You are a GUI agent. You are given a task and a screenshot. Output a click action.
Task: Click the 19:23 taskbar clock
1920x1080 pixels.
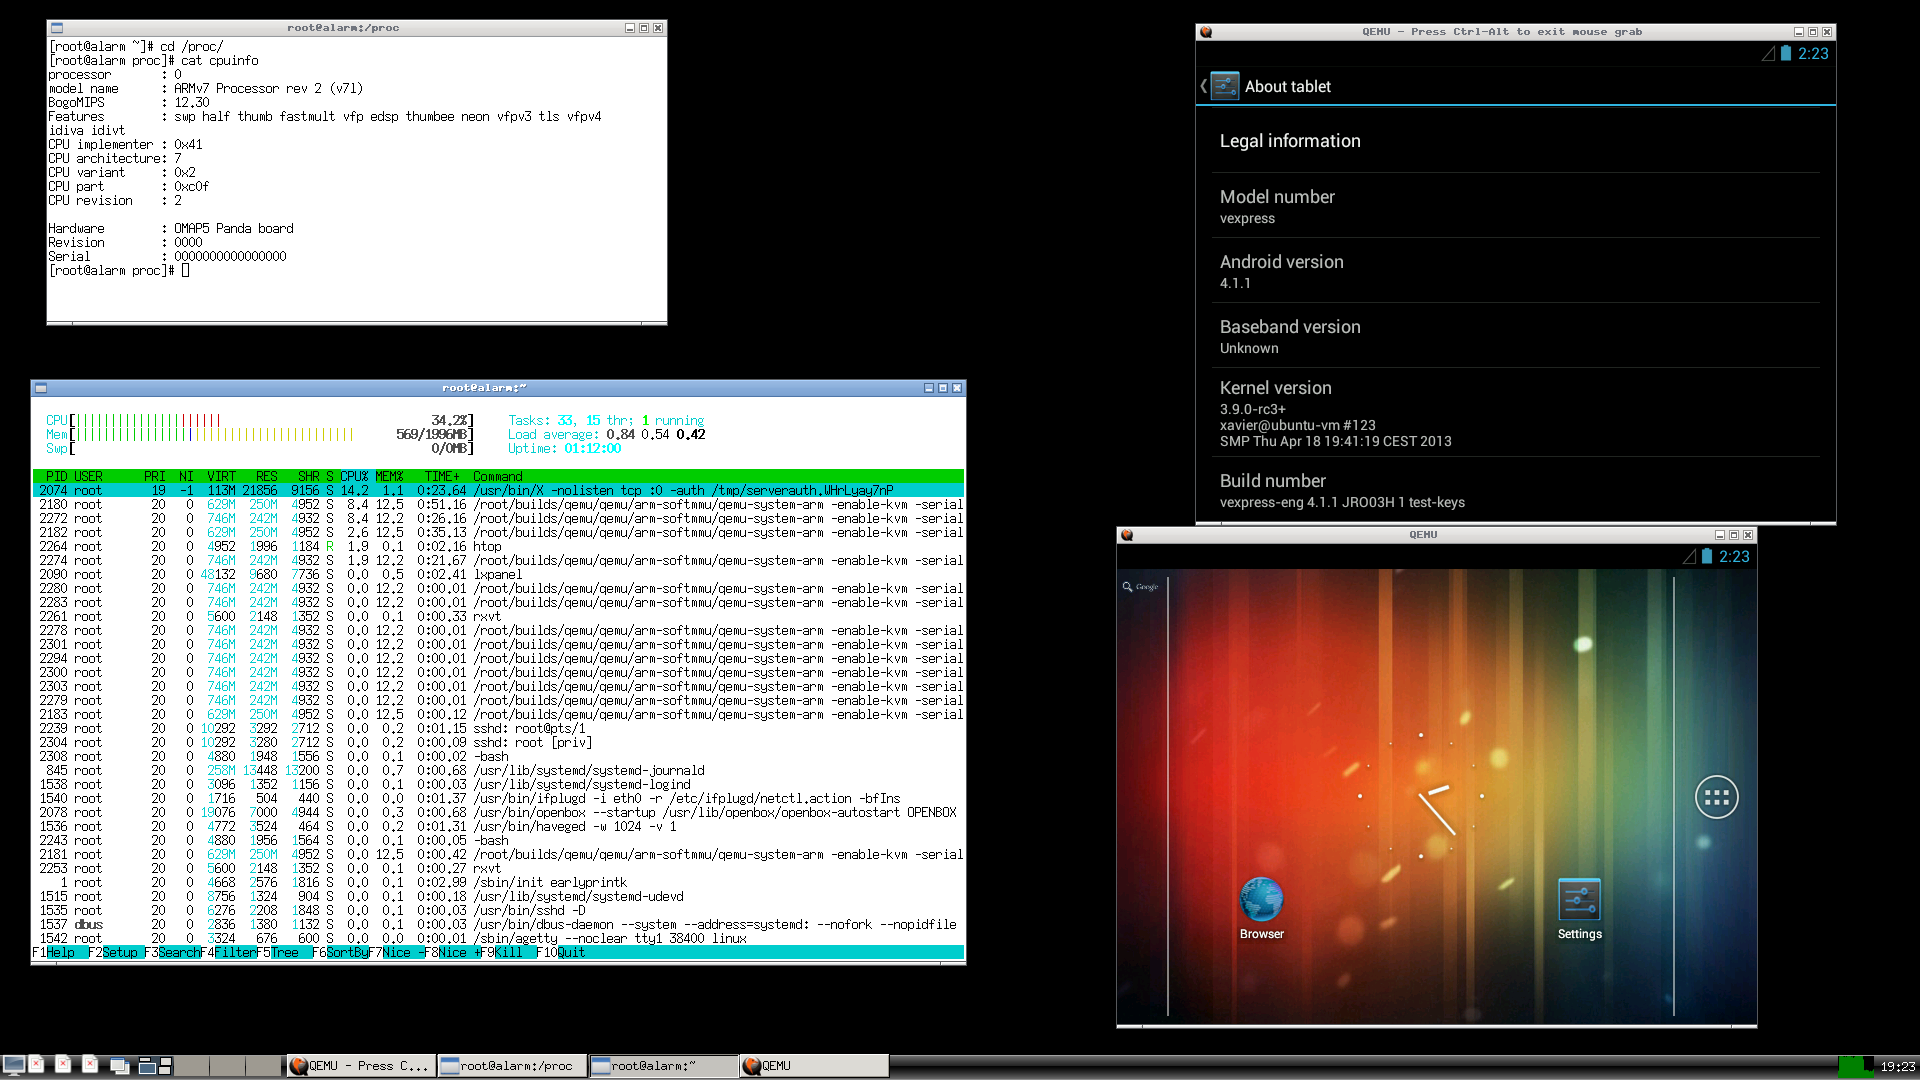click(x=1897, y=1067)
